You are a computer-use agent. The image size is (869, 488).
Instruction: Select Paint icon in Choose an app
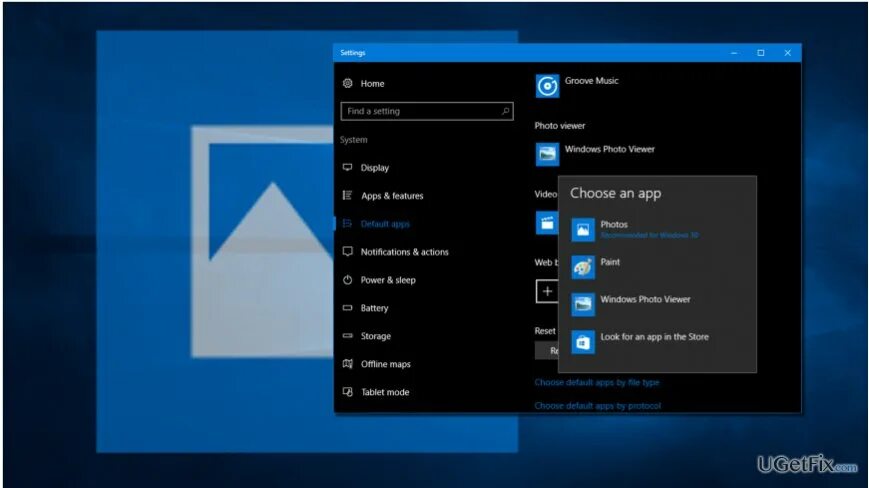click(x=583, y=267)
